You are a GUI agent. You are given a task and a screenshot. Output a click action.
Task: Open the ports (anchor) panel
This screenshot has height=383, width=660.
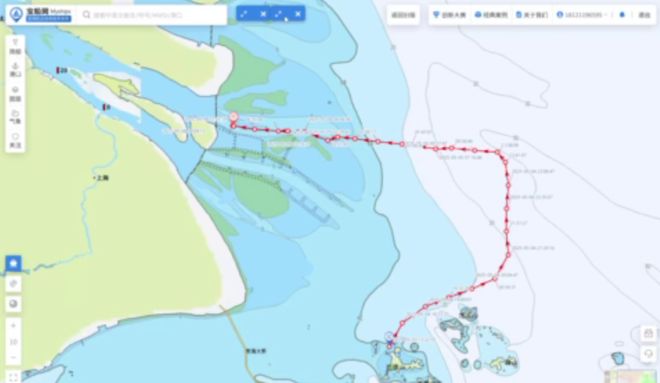click(15, 70)
